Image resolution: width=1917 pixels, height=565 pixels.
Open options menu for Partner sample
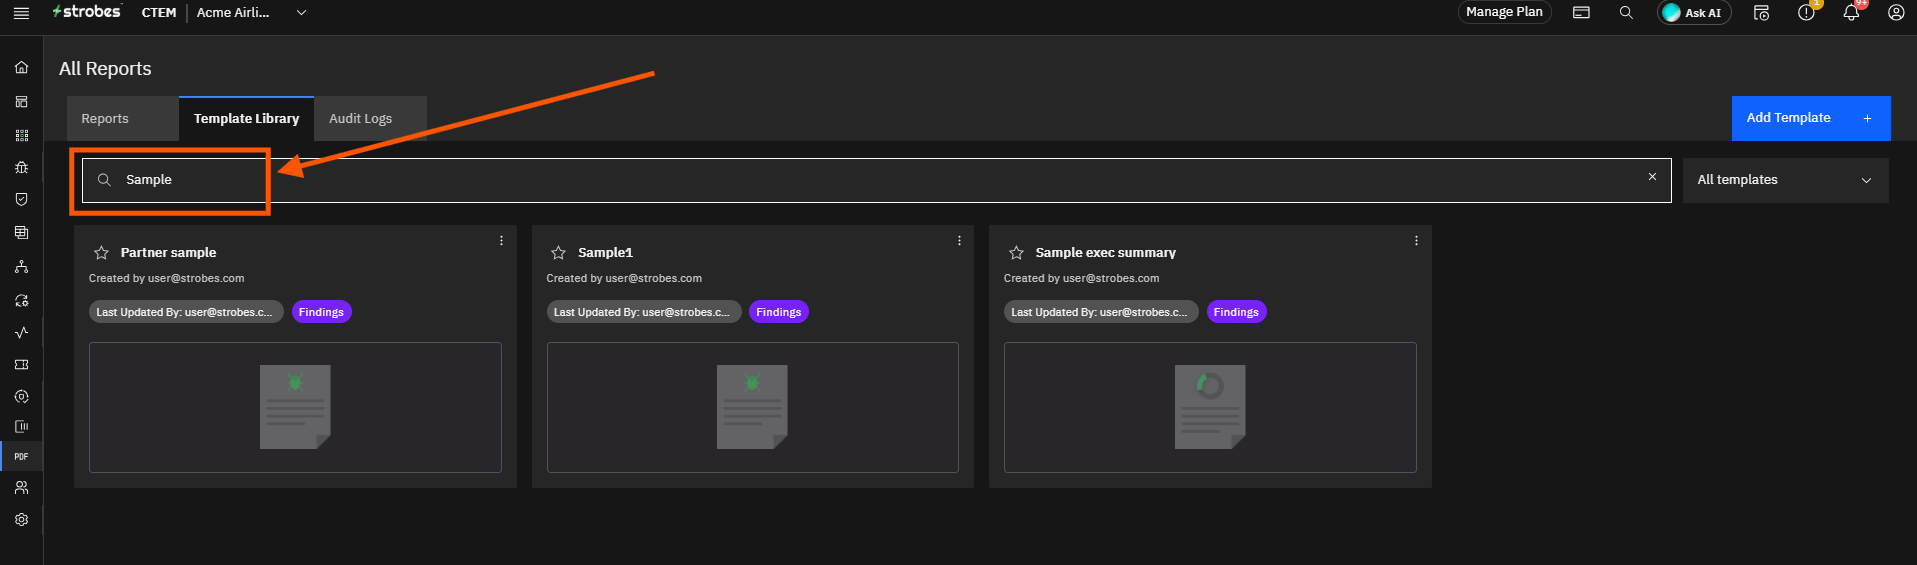501,241
